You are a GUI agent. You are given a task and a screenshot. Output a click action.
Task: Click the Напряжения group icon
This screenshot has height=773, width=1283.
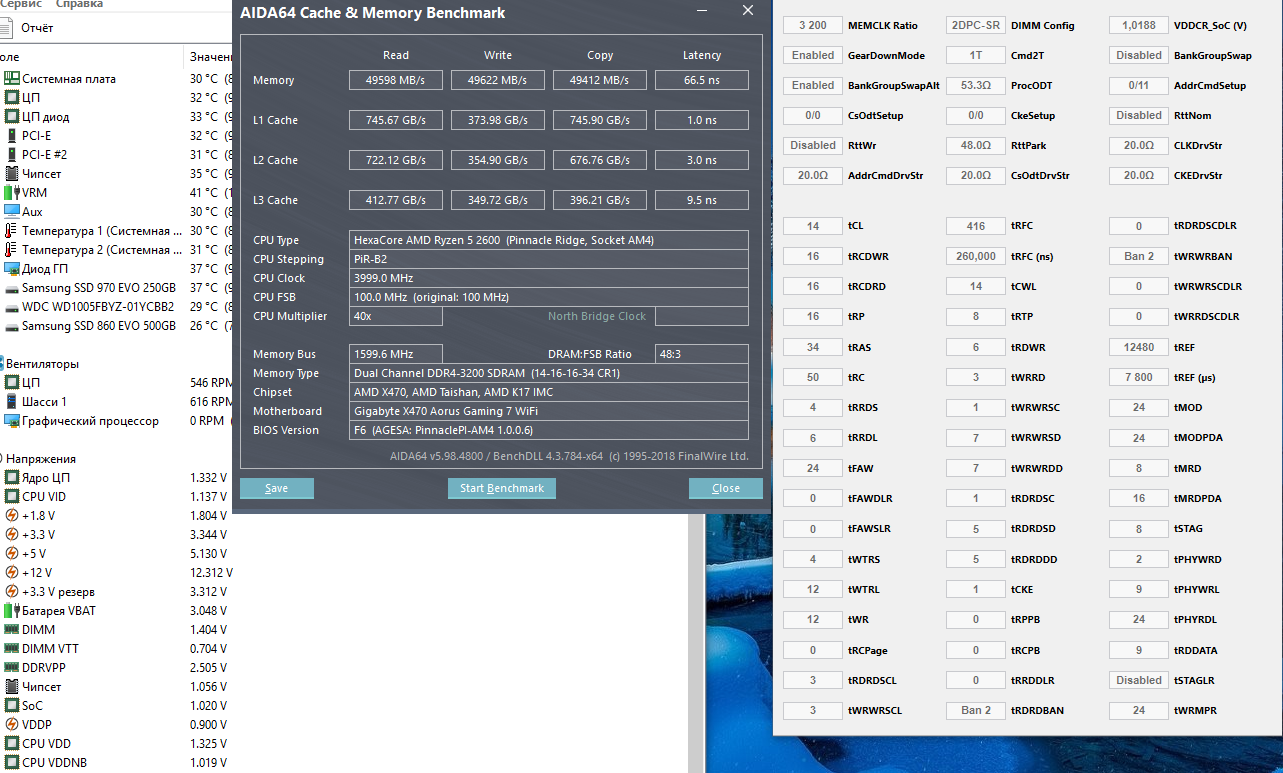(2, 459)
